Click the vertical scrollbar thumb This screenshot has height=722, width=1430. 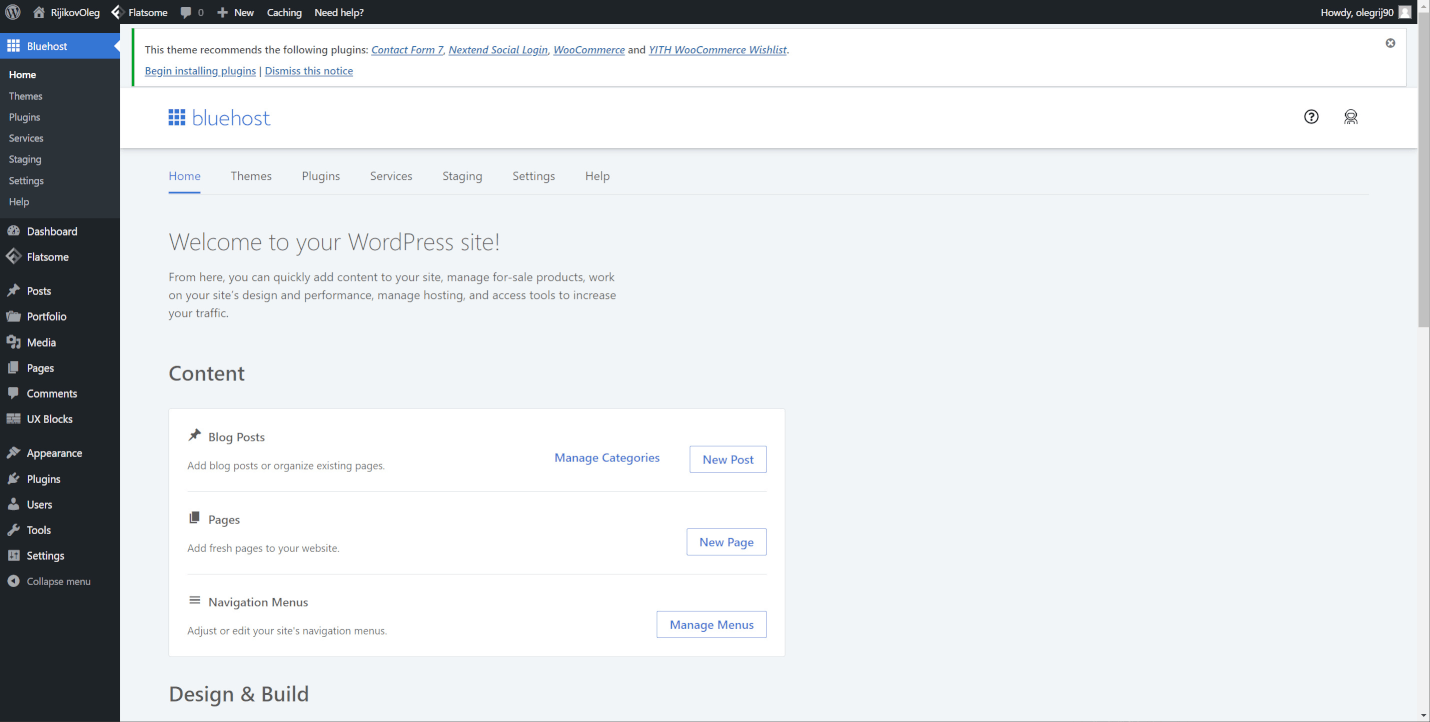click(x=1424, y=171)
